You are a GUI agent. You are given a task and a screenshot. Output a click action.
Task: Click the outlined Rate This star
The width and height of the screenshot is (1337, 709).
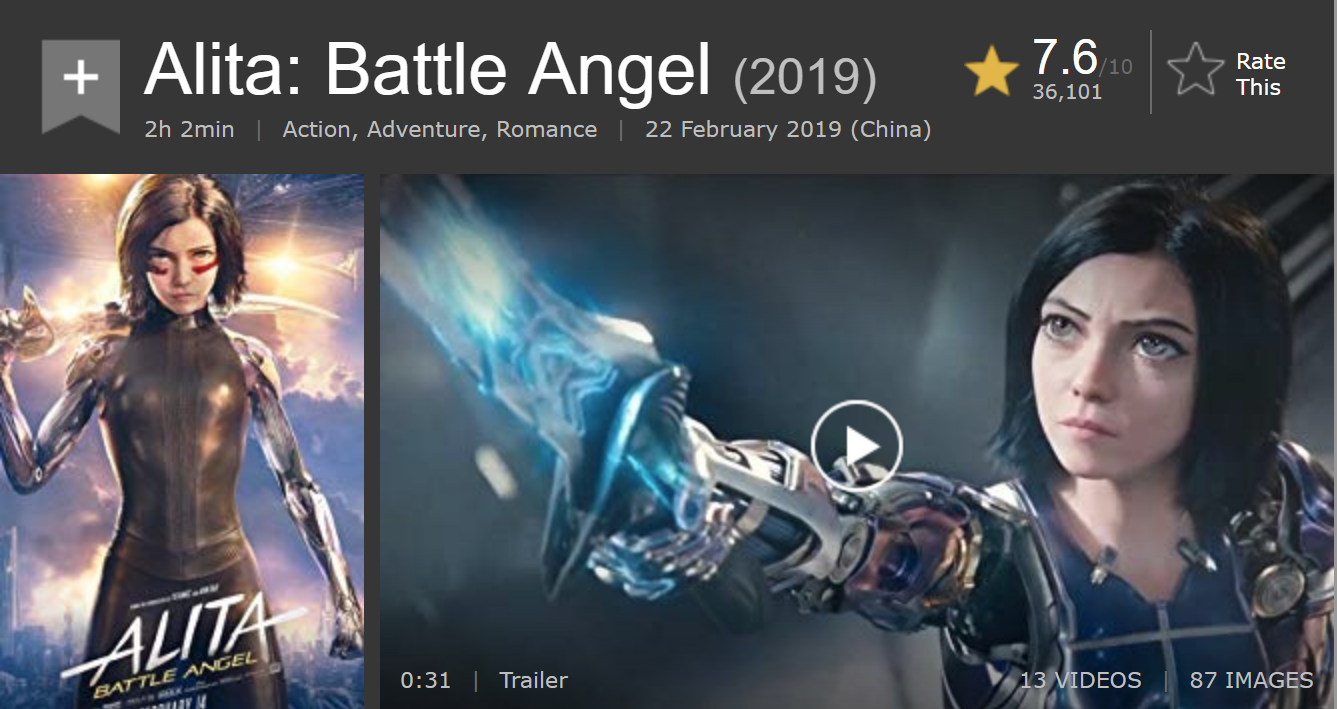click(x=1195, y=70)
